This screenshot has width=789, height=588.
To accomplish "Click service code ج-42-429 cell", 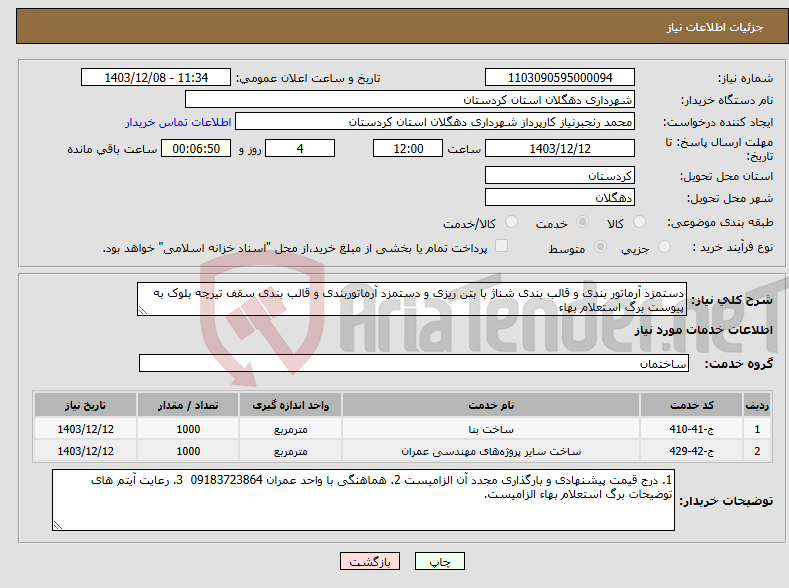I will coord(691,451).
